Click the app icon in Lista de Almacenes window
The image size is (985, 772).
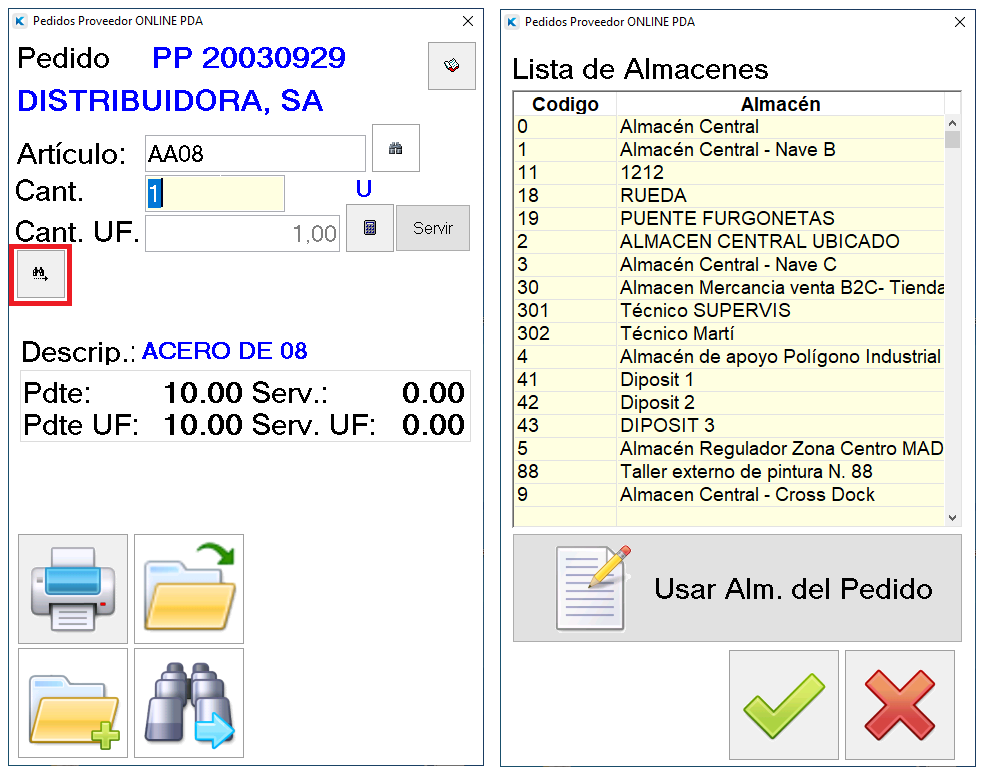[512, 22]
